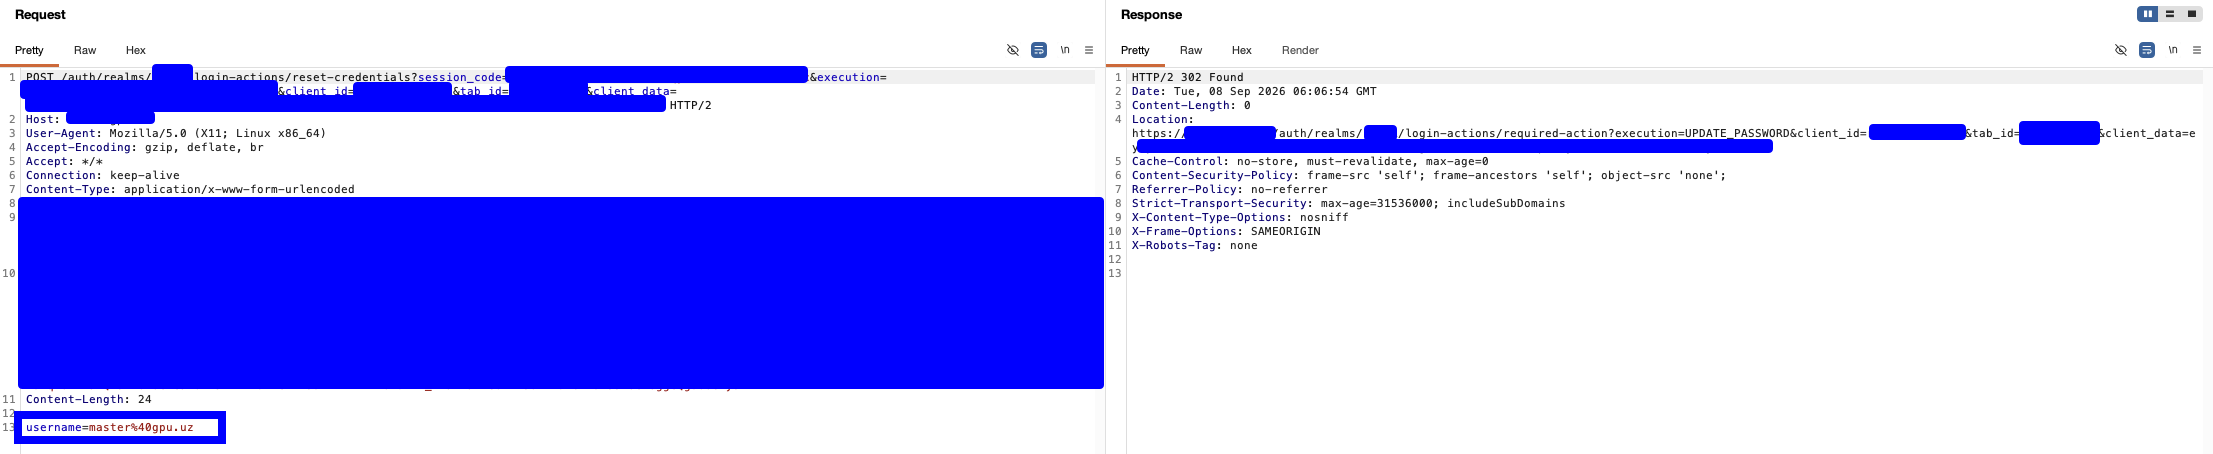Click the Response panel title
The height and width of the screenshot is (454, 2213).
click(x=1151, y=14)
